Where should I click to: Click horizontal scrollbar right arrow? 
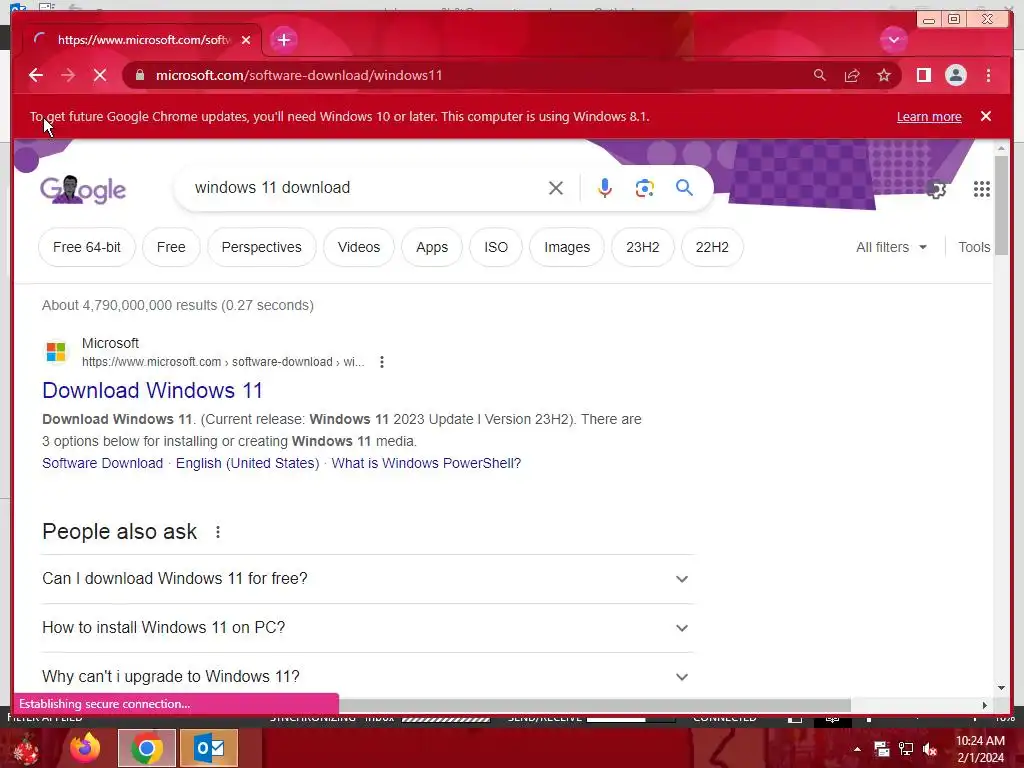coord(984,705)
